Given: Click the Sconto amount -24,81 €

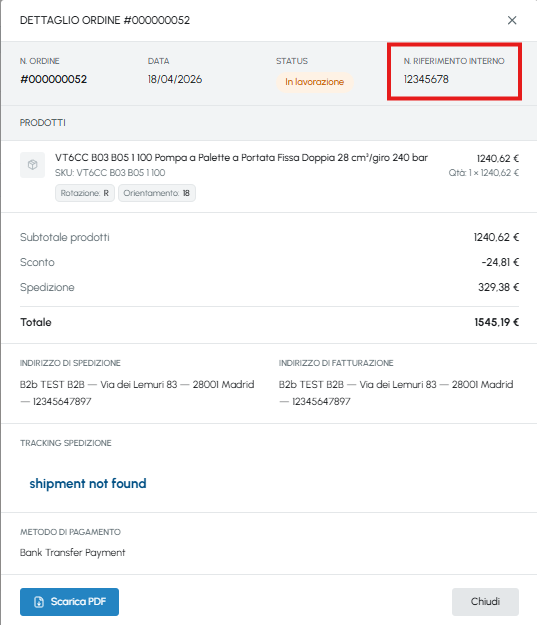Looking at the screenshot, I should (x=500, y=262).
